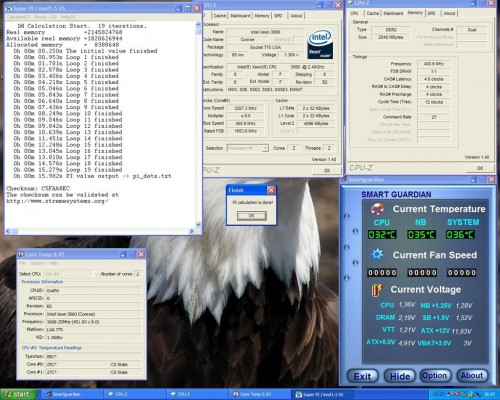Open File menu in Core Temp
The height and width of the screenshot is (400, 500).
[22, 263]
